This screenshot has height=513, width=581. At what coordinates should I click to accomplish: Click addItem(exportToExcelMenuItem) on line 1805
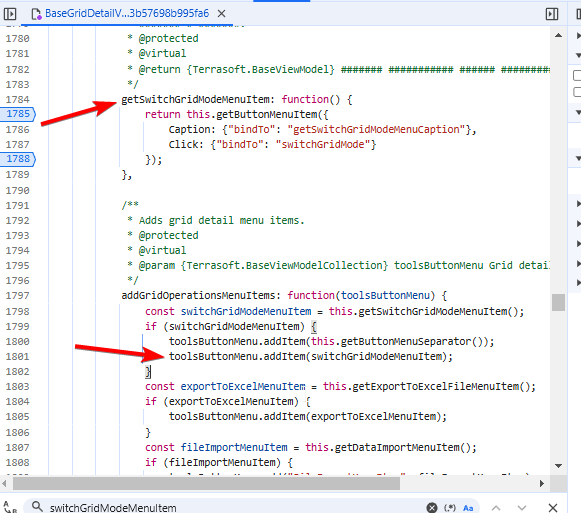[352, 417]
